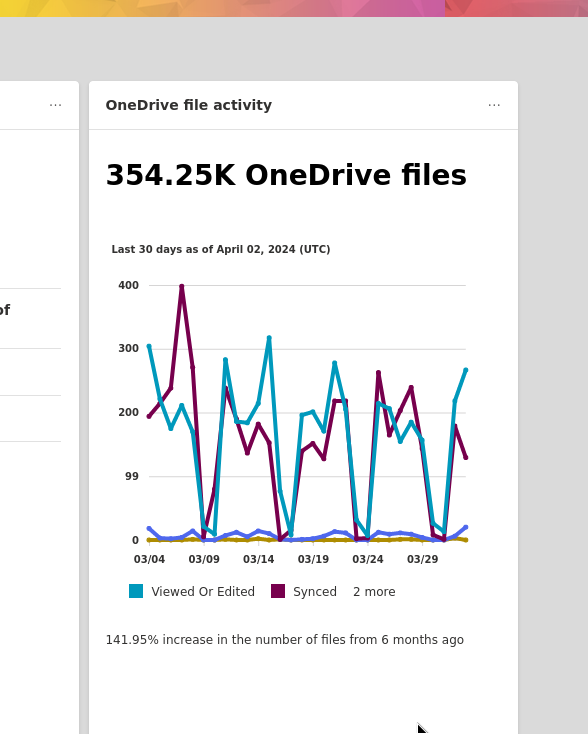The height and width of the screenshot is (734, 588).
Task: Click the 03/19 date axis label
Action: 313,559
